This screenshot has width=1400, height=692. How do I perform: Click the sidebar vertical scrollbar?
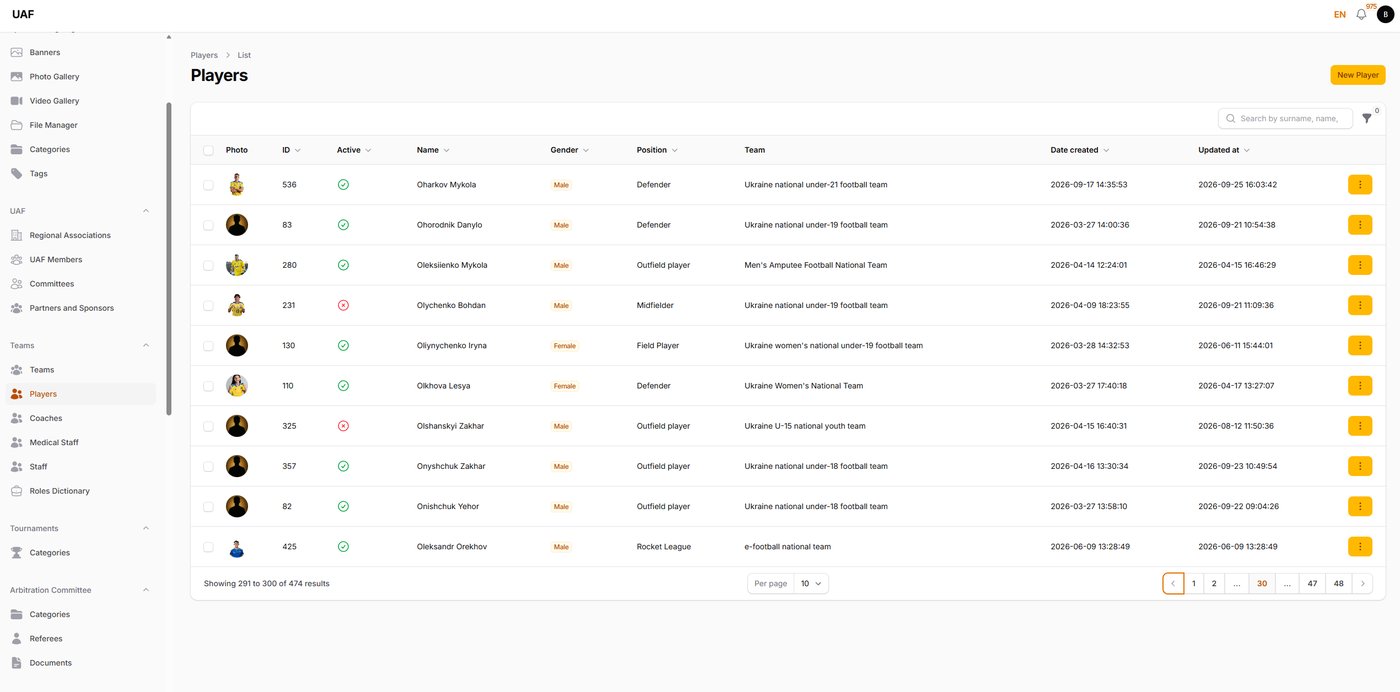click(169, 258)
